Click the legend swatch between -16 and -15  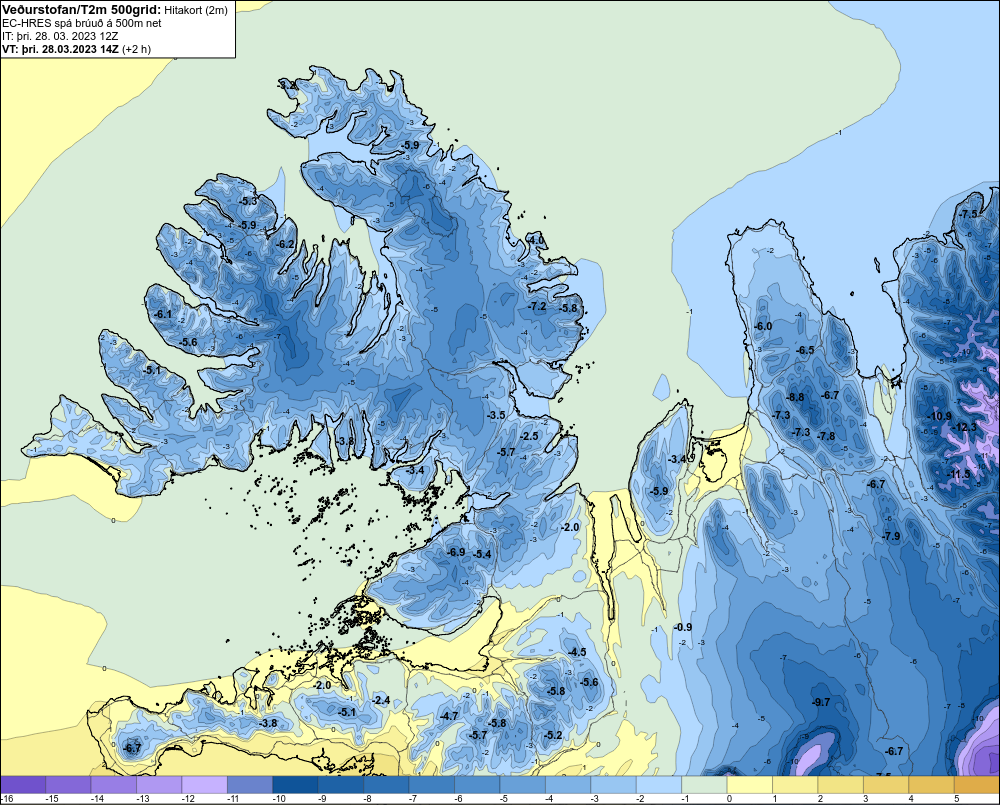pos(23,785)
